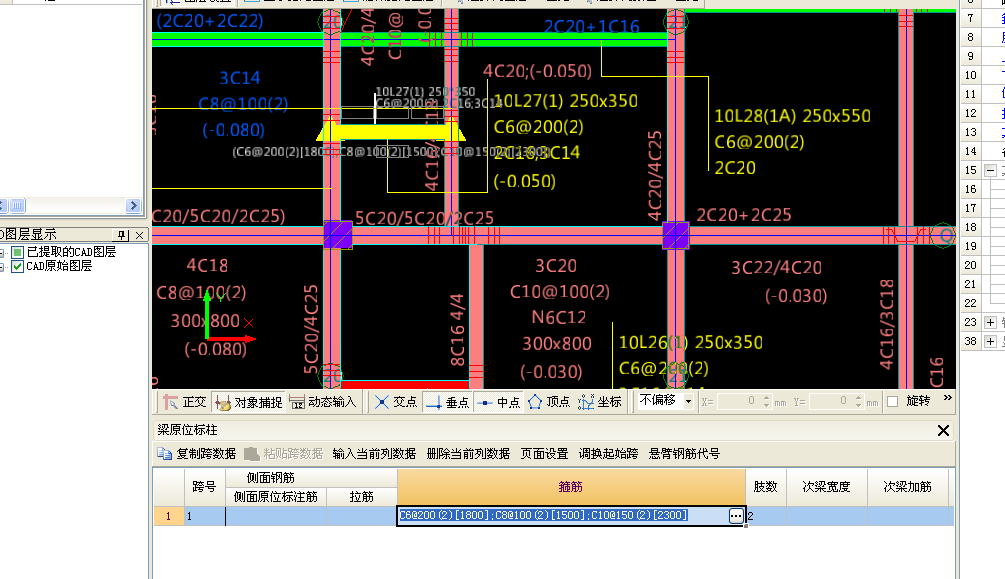
Task: Click the 侧面原位标注筋 header
Action: click(x=276, y=497)
